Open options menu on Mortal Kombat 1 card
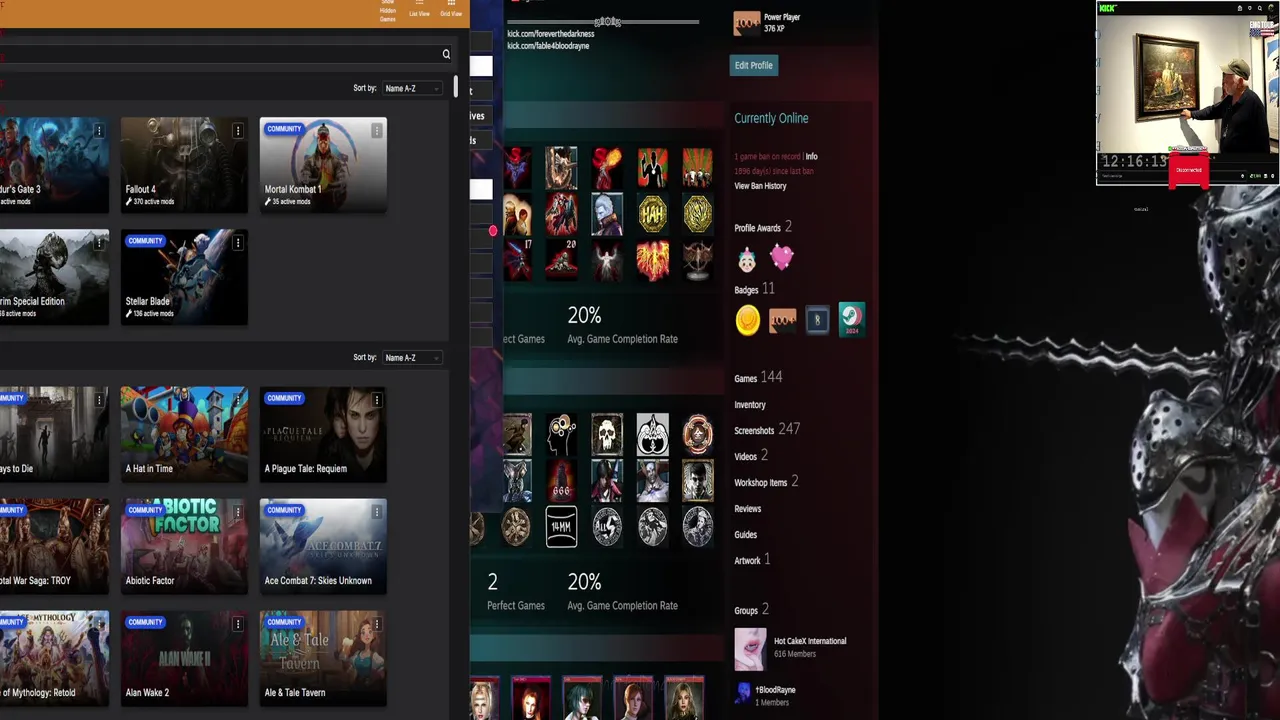This screenshot has width=1280, height=720. pyautogui.click(x=376, y=131)
